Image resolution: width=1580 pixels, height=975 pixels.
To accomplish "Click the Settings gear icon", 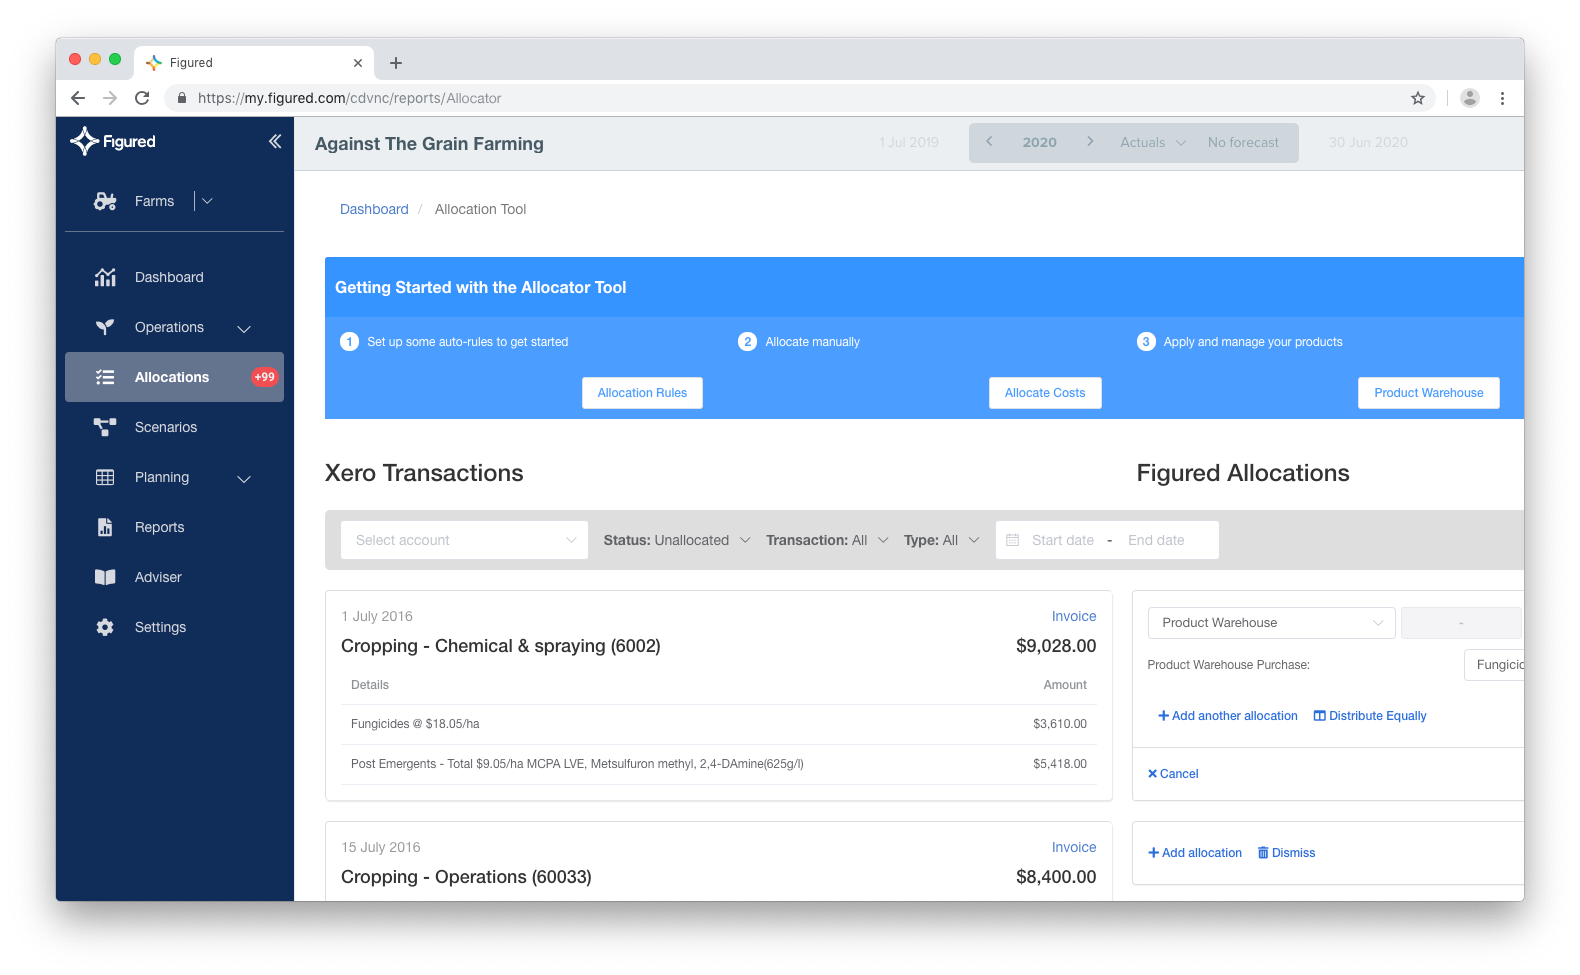I will tap(105, 627).
